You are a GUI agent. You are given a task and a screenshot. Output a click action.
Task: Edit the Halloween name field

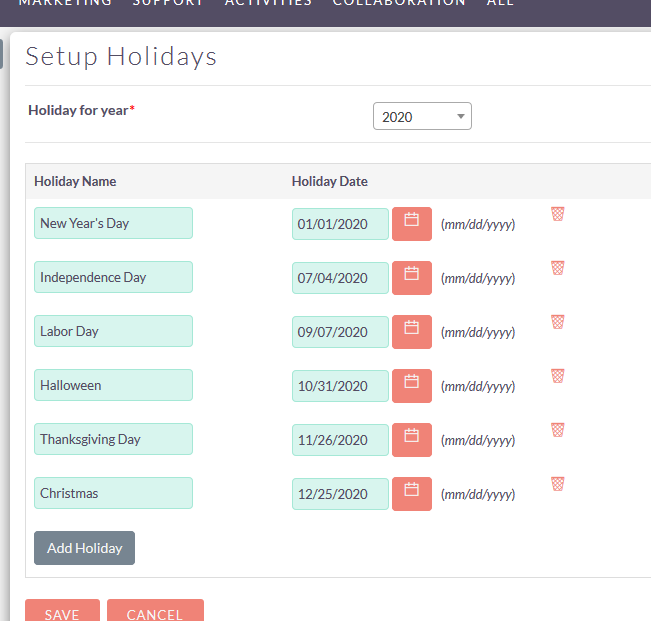pos(113,385)
